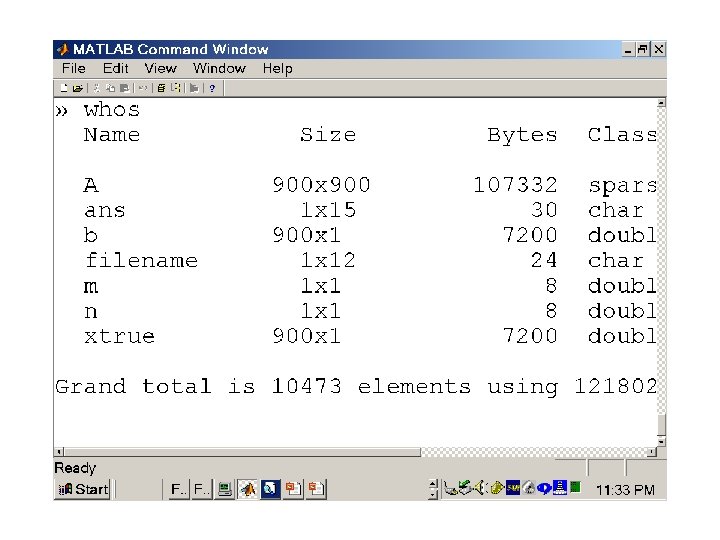The width and height of the screenshot is (720, 540).
Task: Click the Bytes column header
Action: [522, 135]
